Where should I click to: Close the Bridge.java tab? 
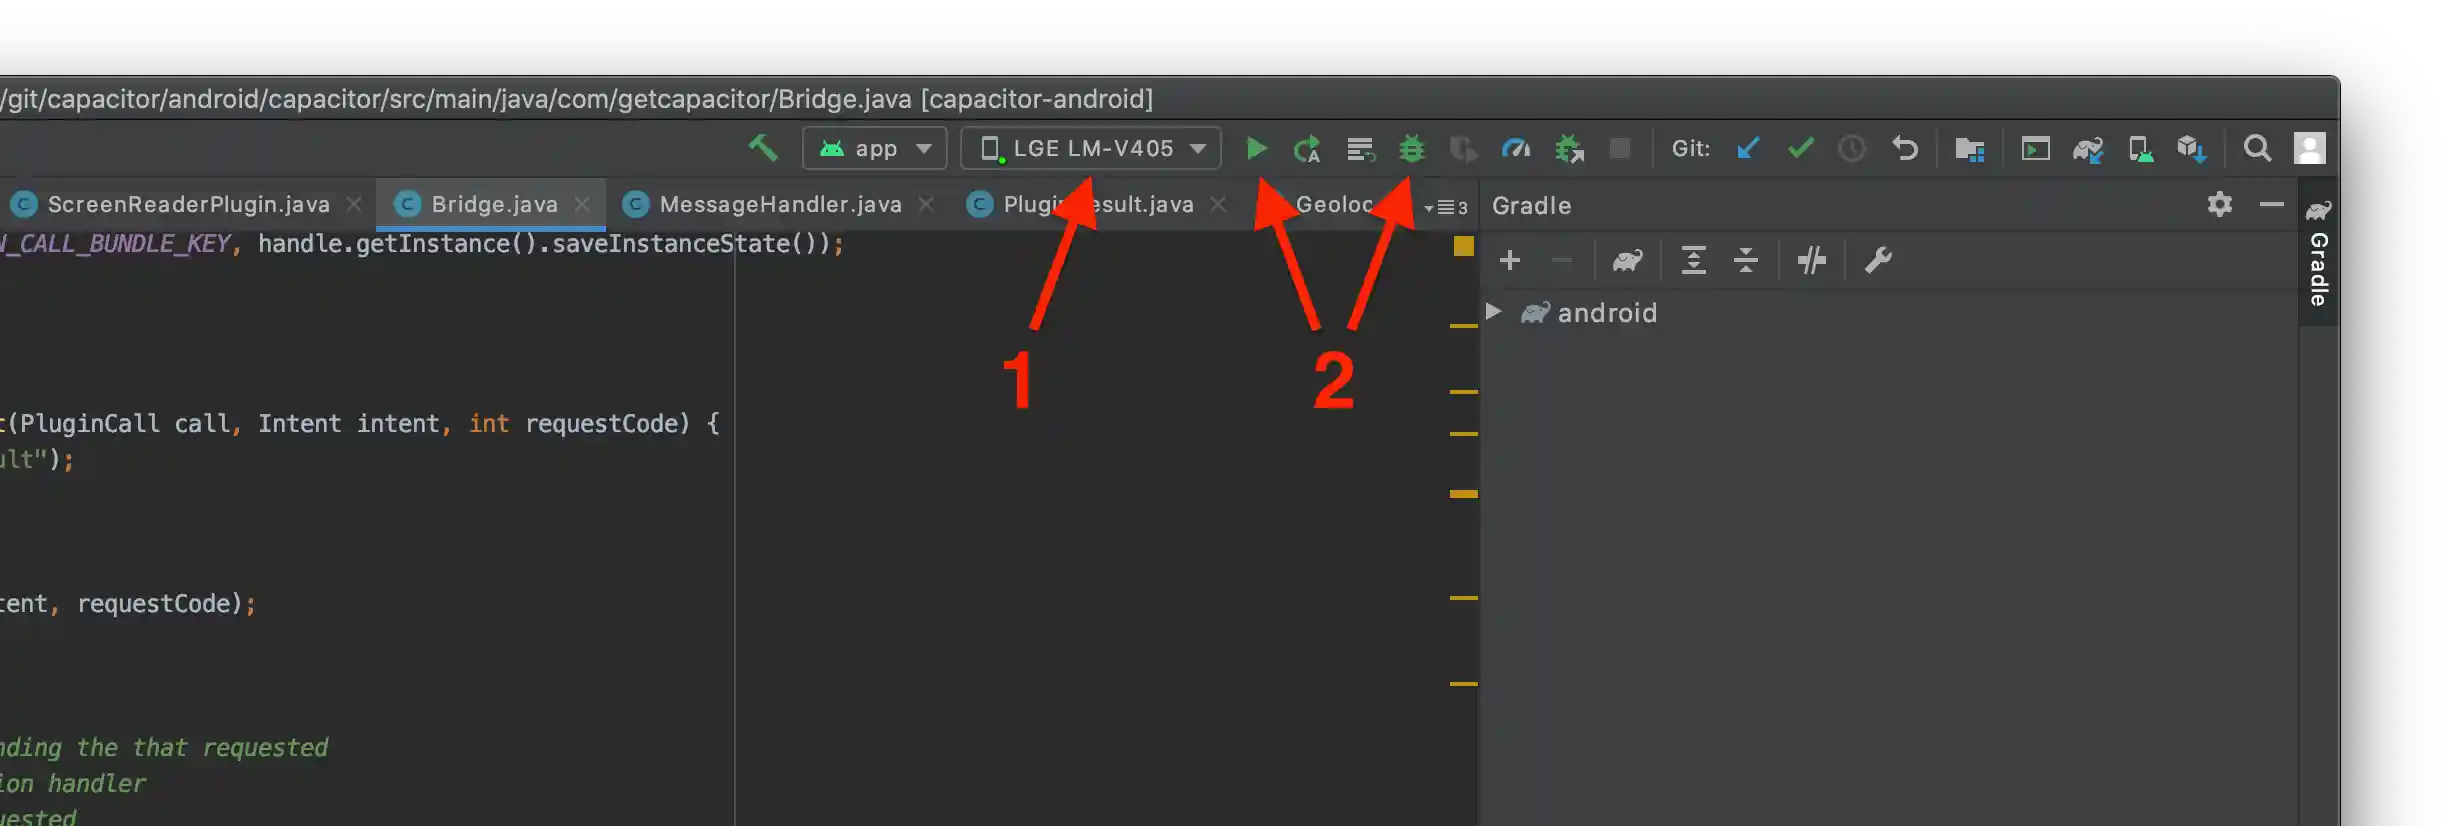(x=582, y=204)
